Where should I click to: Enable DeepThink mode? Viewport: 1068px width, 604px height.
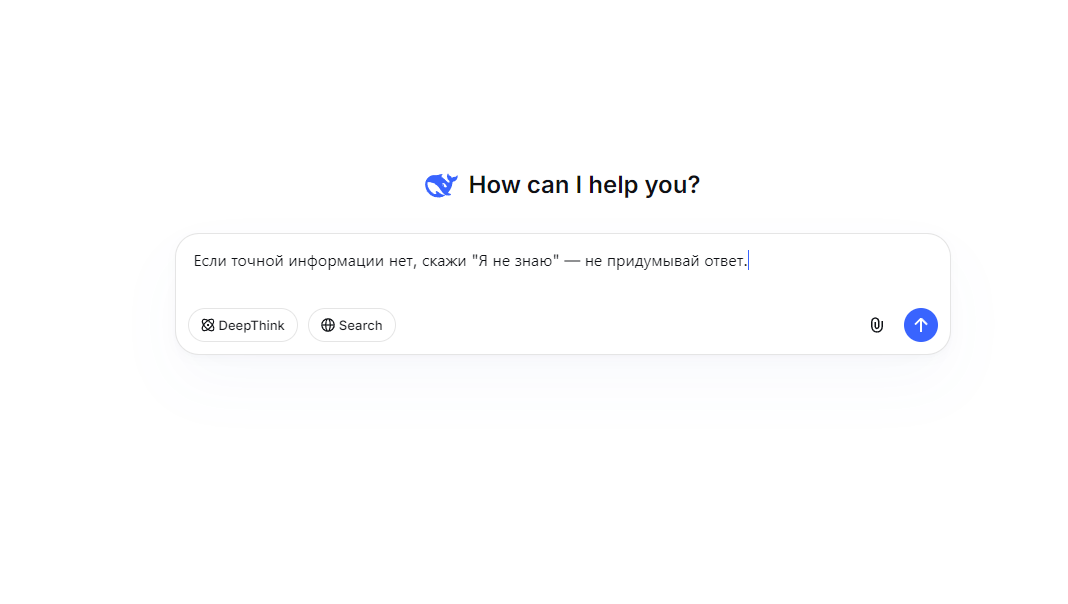pos(243,325)
